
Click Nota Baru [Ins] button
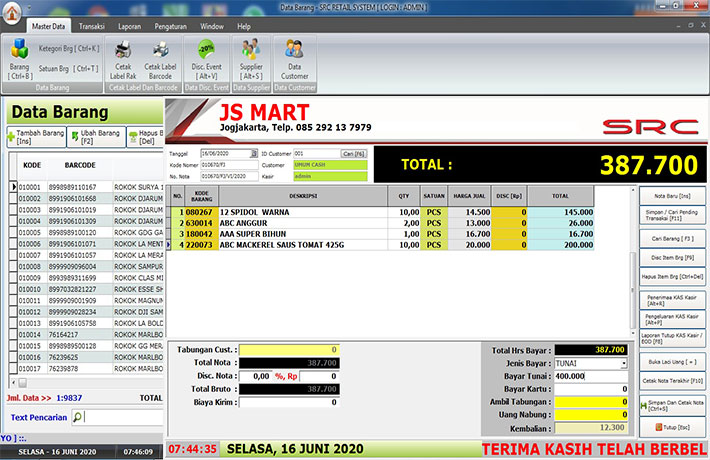click(x=672, y=196)
